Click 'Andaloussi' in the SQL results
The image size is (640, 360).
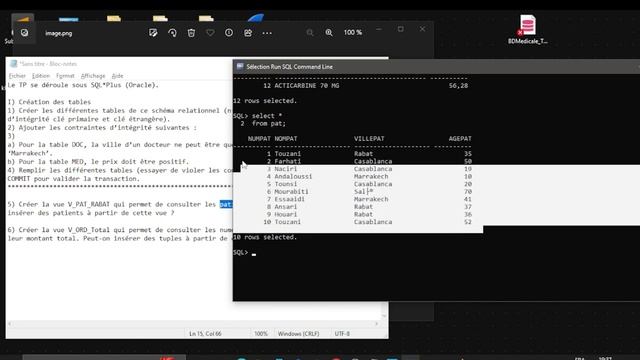(x=293, y=176)
